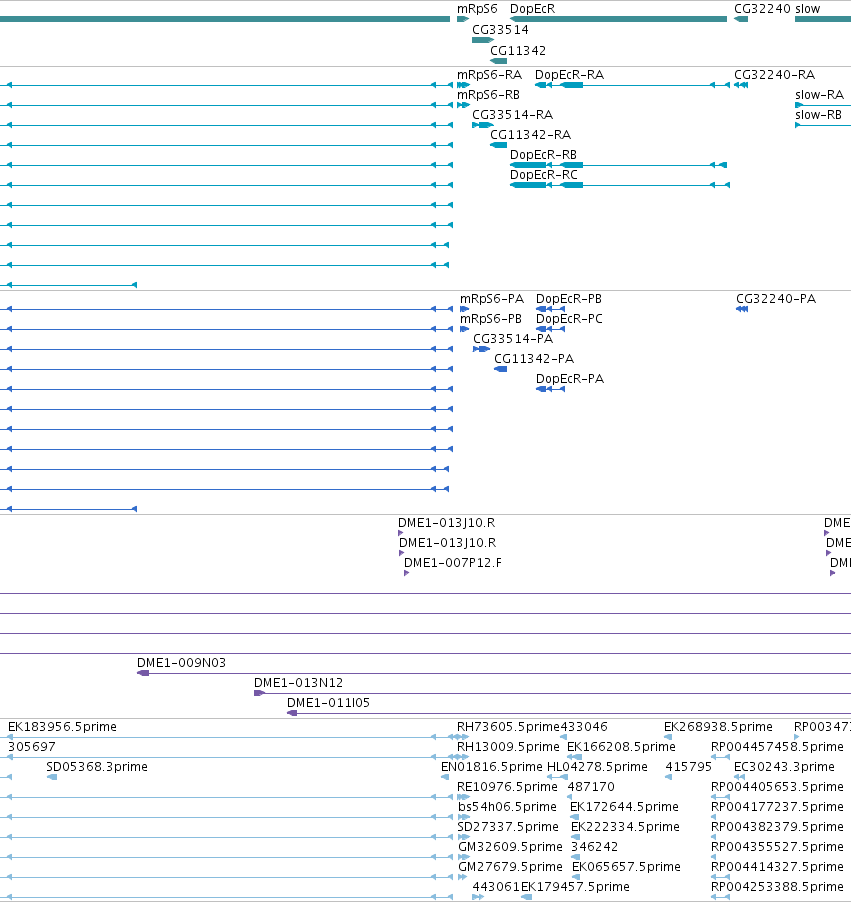Screen dimensions: 851x902
Task: Click the mRpS6 gene label
Action: click(x=477, y=9)
